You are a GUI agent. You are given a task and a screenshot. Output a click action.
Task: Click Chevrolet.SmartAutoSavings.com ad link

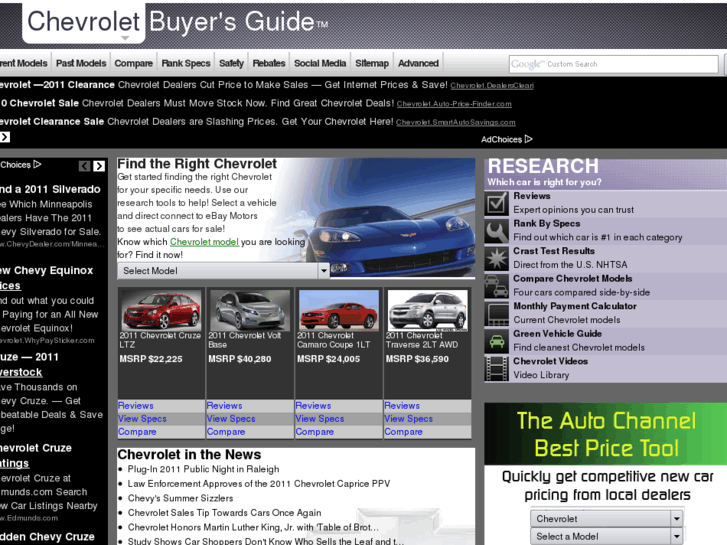(456, 122)
